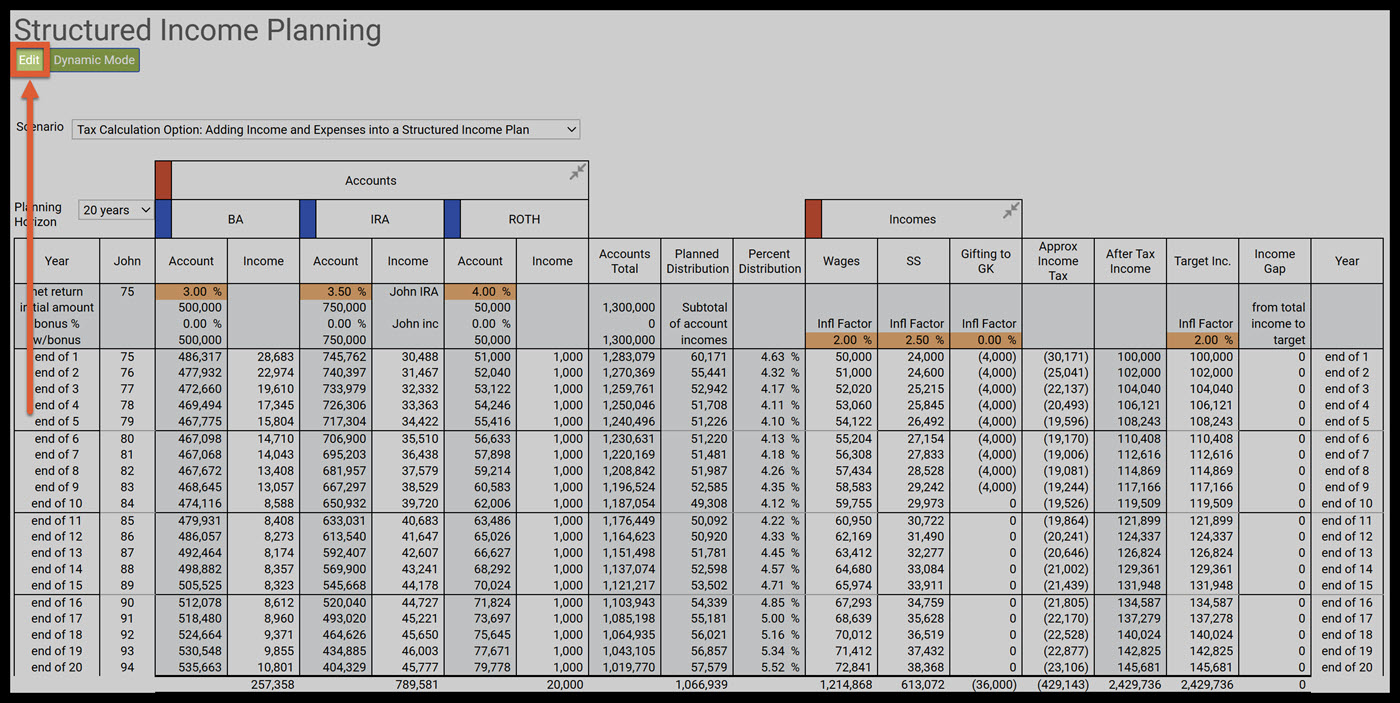Edit Gifting to GK inflation 0.00 % field
The height and width of the screenshot is (703, 1400).
[x=986, y=340]
